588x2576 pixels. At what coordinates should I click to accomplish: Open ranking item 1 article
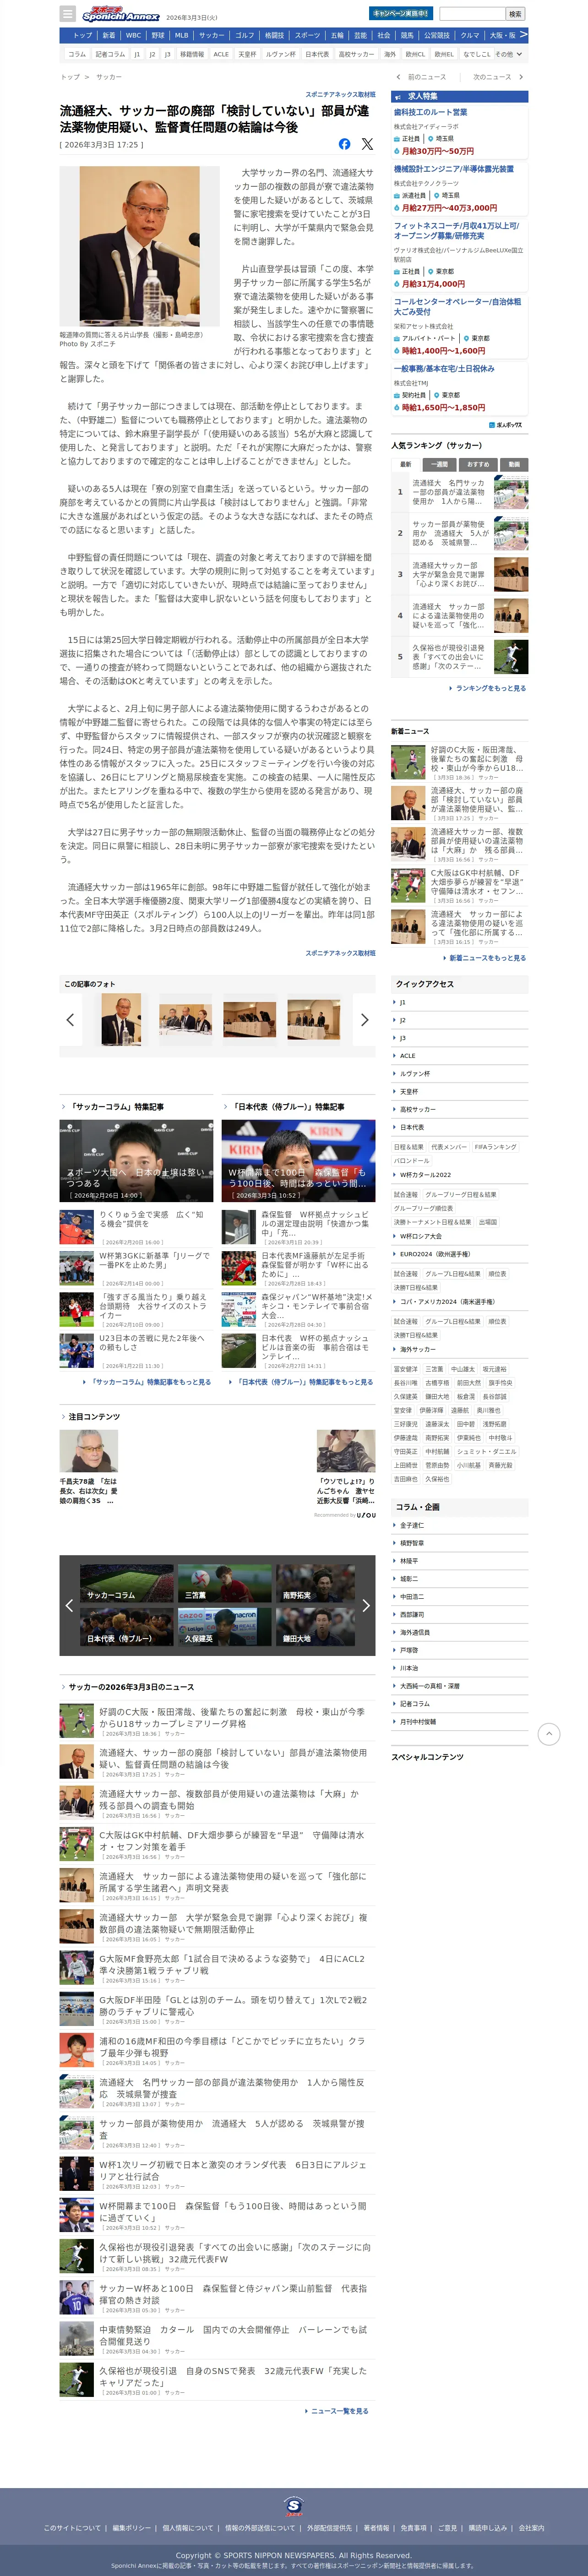(460, 492)
